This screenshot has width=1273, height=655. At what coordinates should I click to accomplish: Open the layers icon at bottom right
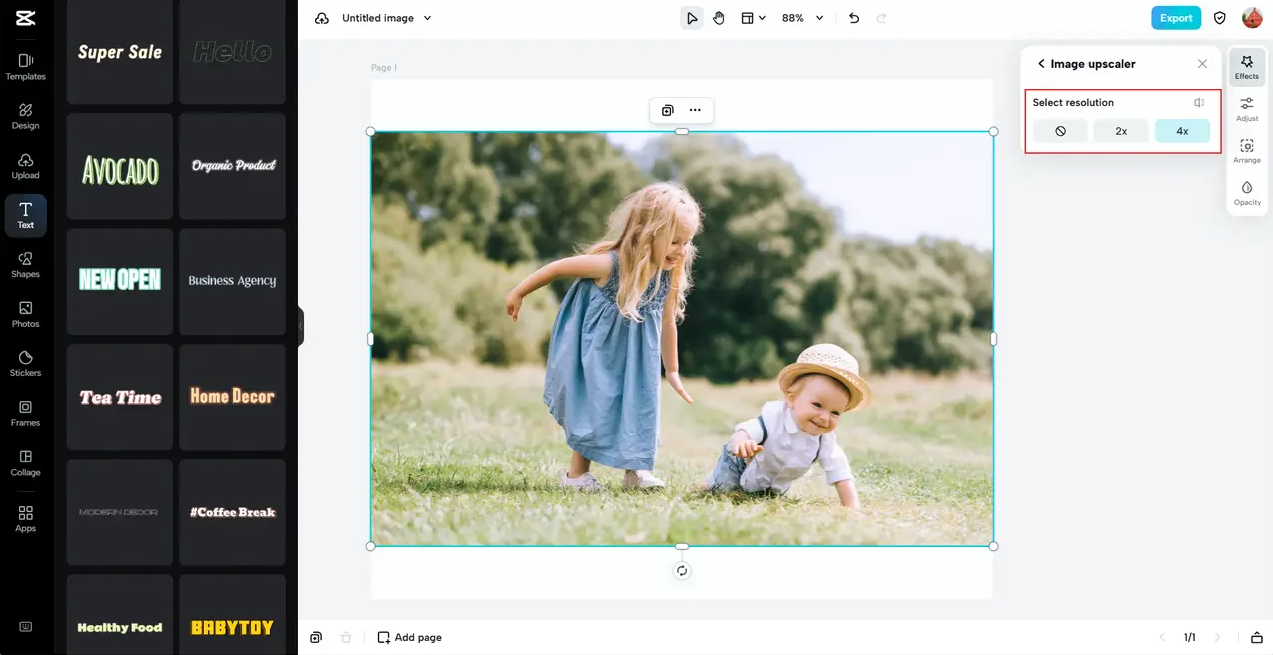[1257, 637]
